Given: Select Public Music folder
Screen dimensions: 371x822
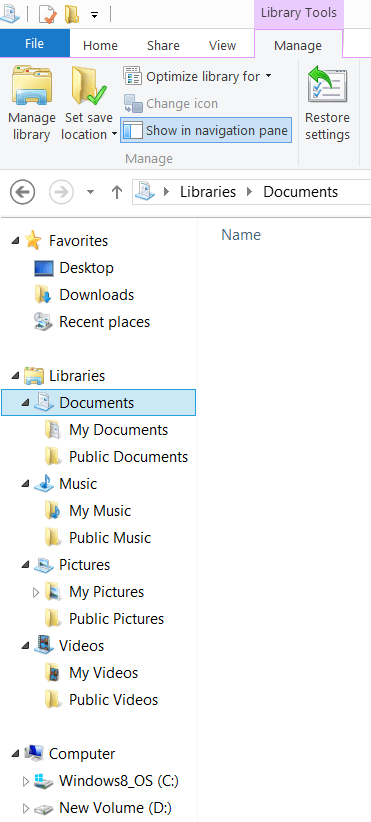Looking at the screenshot, I should pyautogui.click(x=110, y=538).
